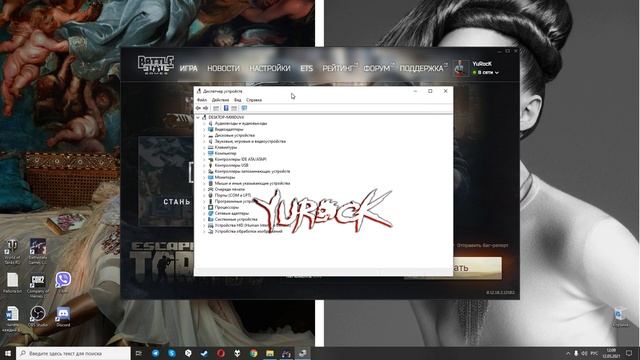
Task: Click the taskbar search input field
Action: coord(73,353)
